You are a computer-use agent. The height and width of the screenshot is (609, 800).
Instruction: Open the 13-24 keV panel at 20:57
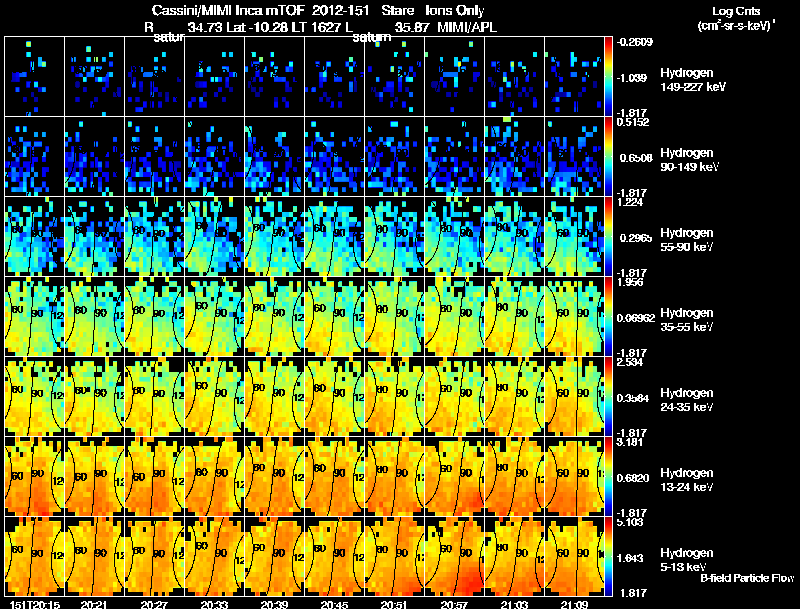[x=454, y=476]
